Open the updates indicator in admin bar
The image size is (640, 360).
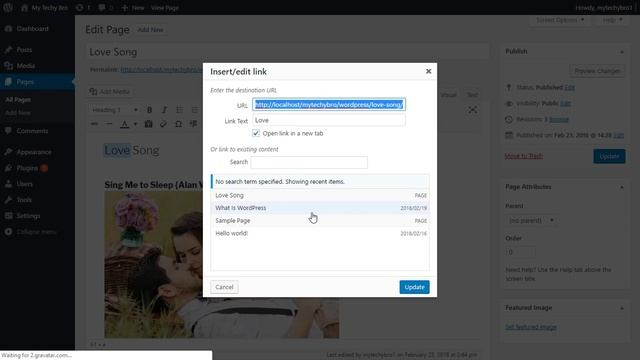(x=83, y=7)
